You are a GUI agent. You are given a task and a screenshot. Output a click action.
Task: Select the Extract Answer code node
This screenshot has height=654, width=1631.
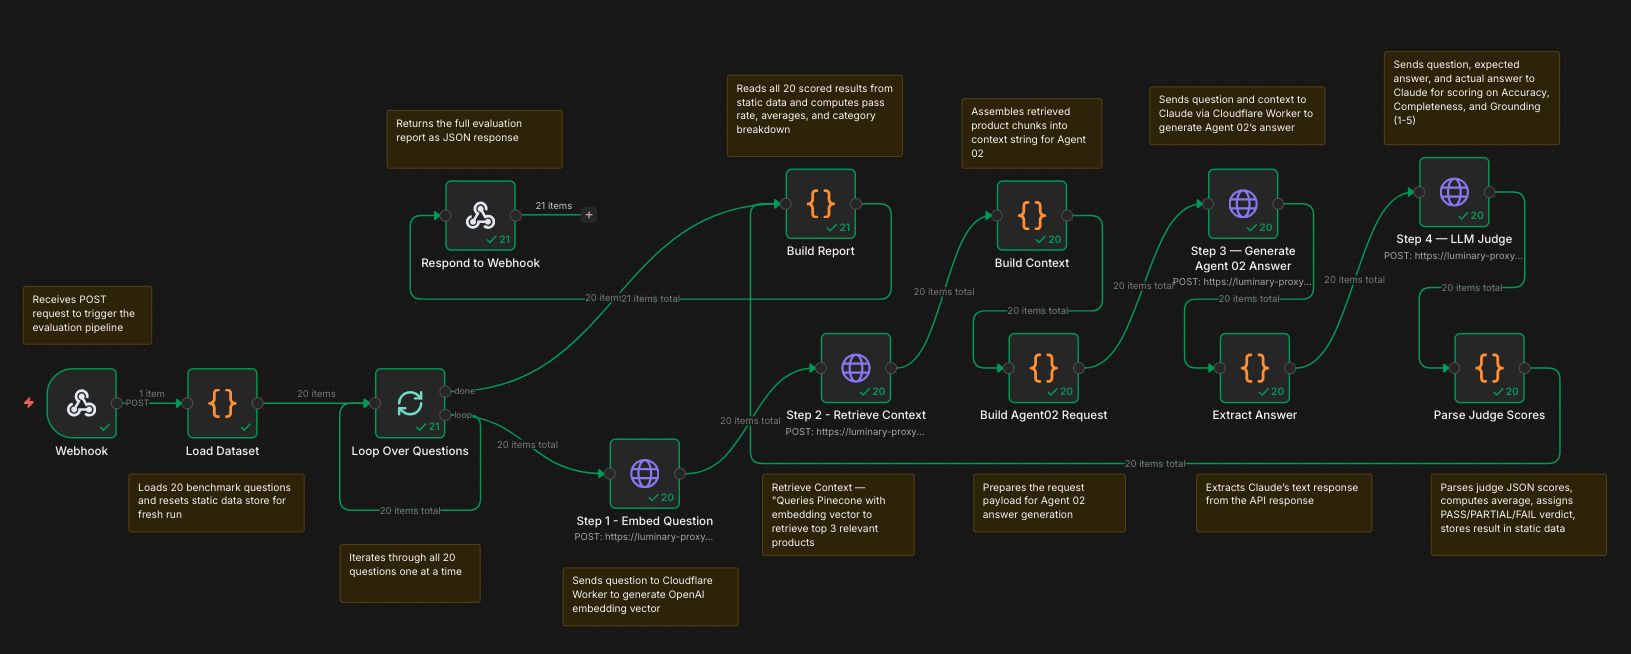click(x=1255, y=368)
